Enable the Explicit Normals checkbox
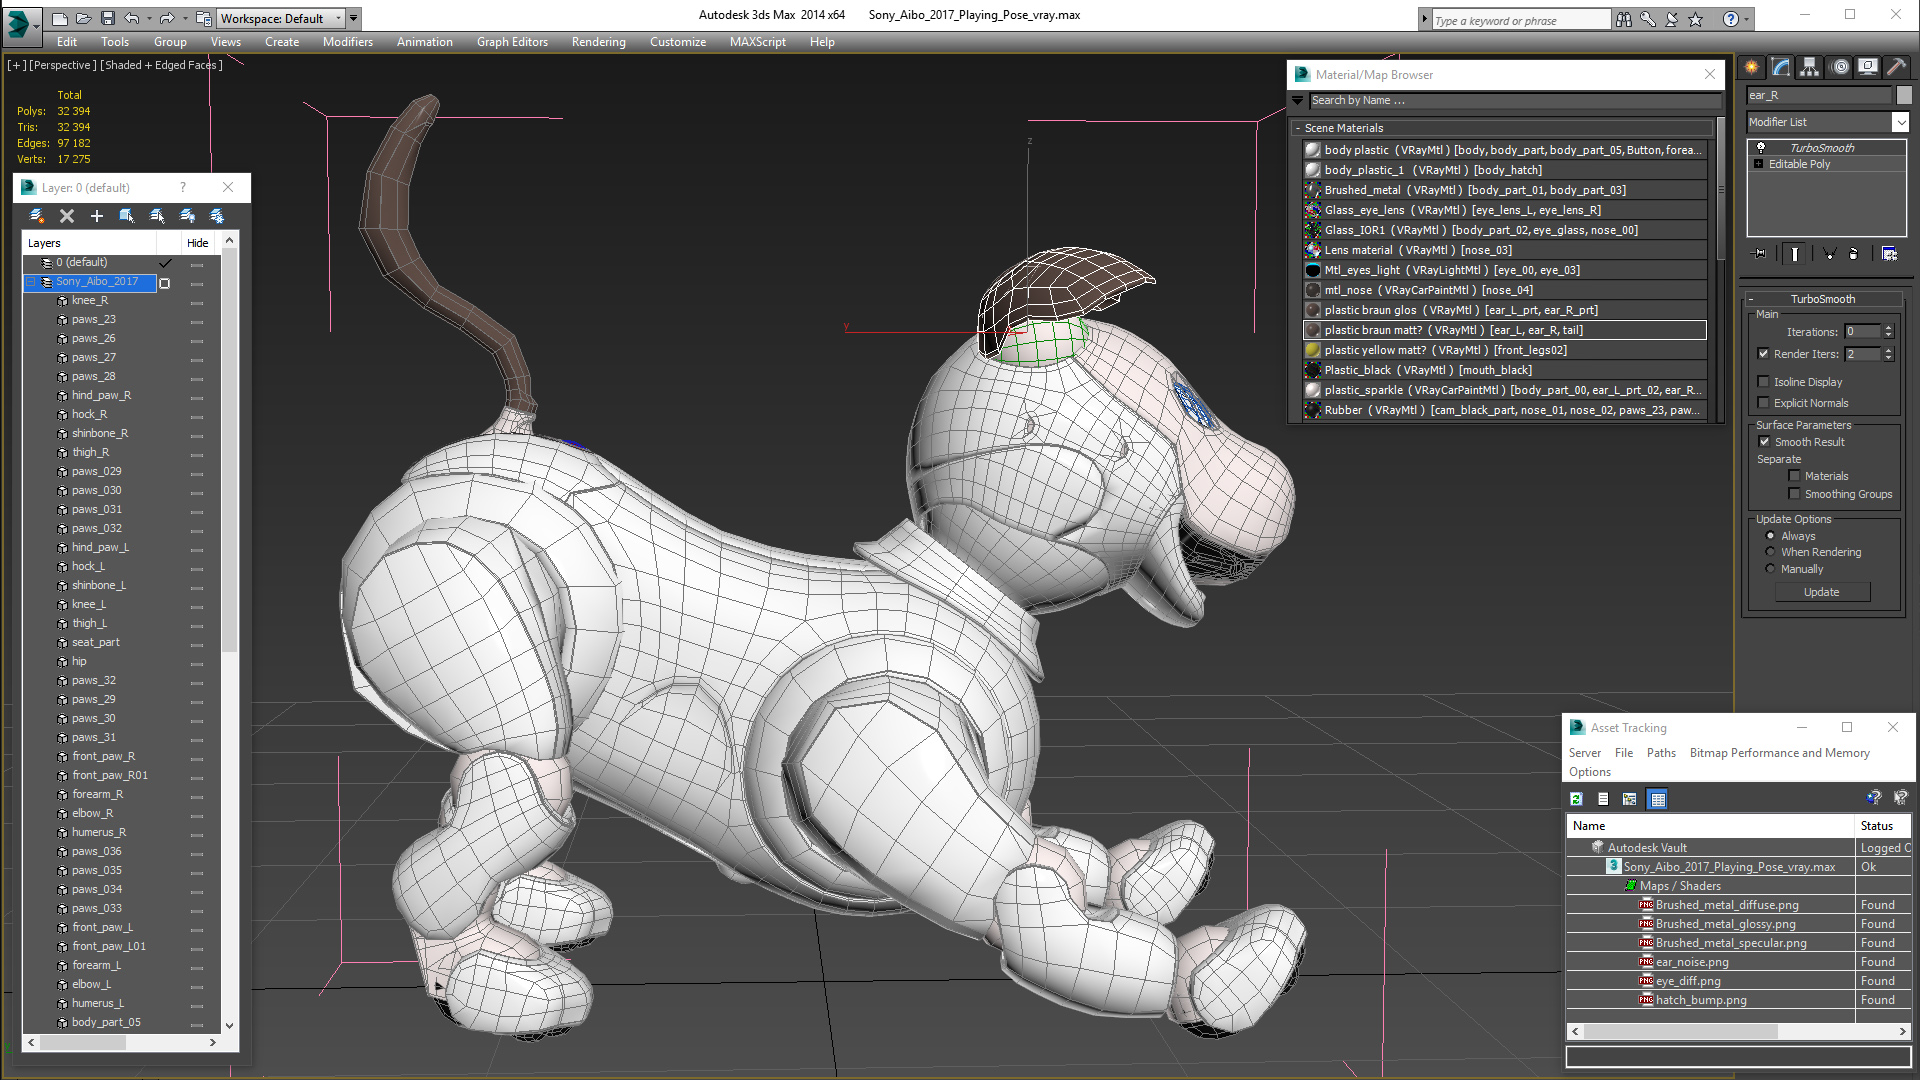Image resolution: width=1920 pixels, height=1080 pixels. [x=1764, y=403]
